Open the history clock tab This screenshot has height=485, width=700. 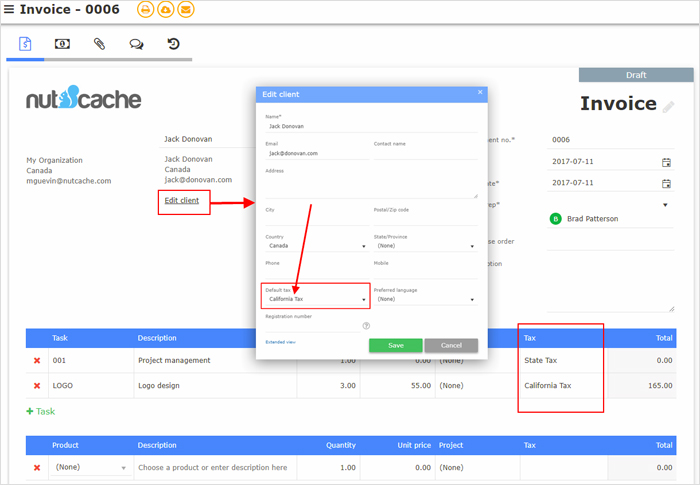coord(173,44)
